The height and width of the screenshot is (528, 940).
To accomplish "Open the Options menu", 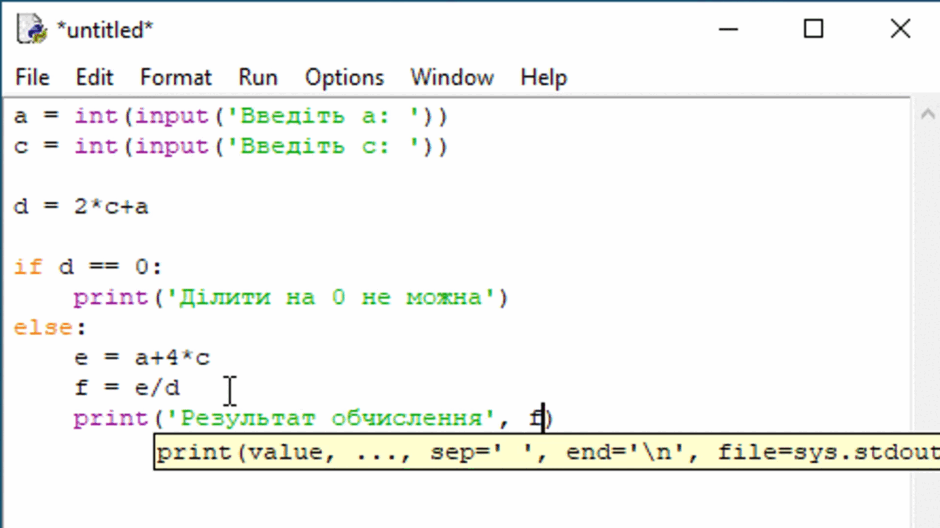I will click(344, 77).
